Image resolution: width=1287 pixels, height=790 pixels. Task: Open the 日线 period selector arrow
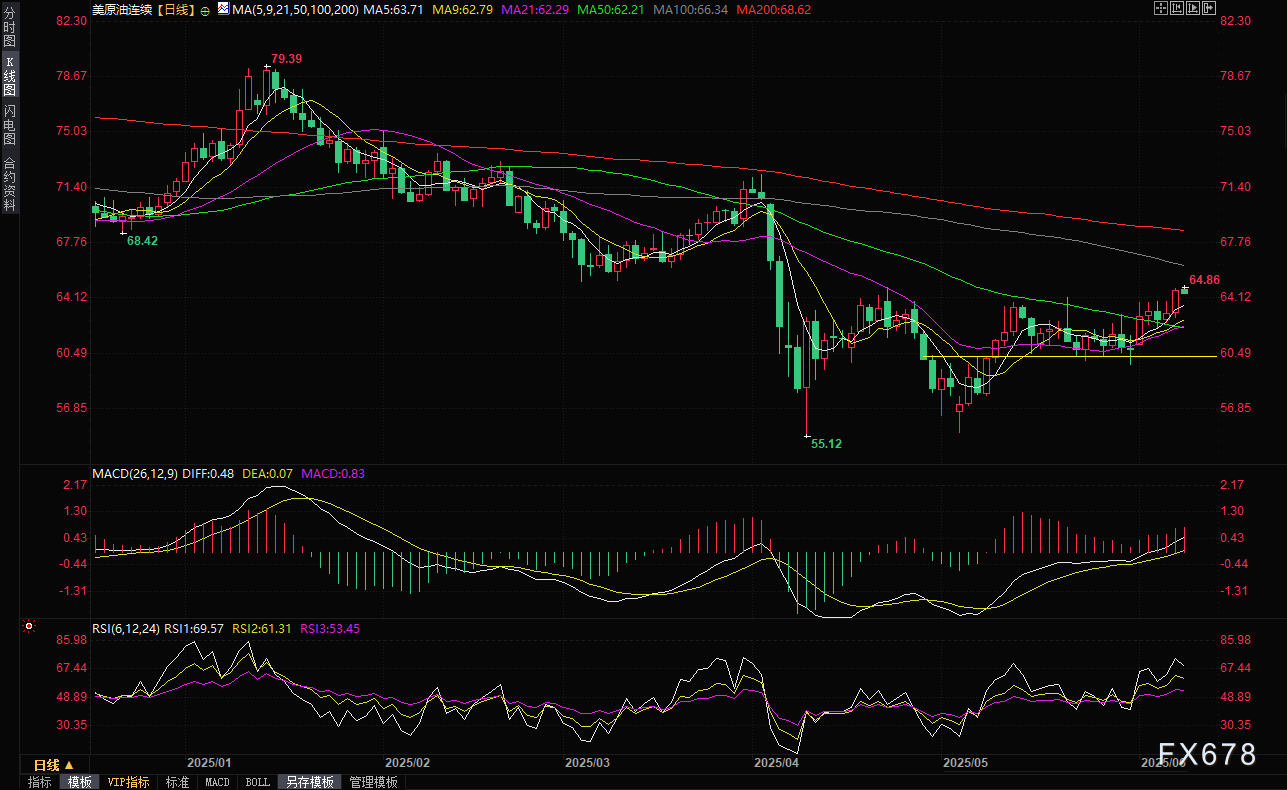pyautogui.click(x=69, y=765)
